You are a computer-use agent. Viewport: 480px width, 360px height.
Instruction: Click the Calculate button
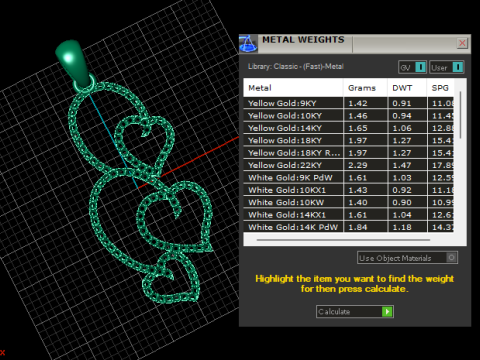355,312
